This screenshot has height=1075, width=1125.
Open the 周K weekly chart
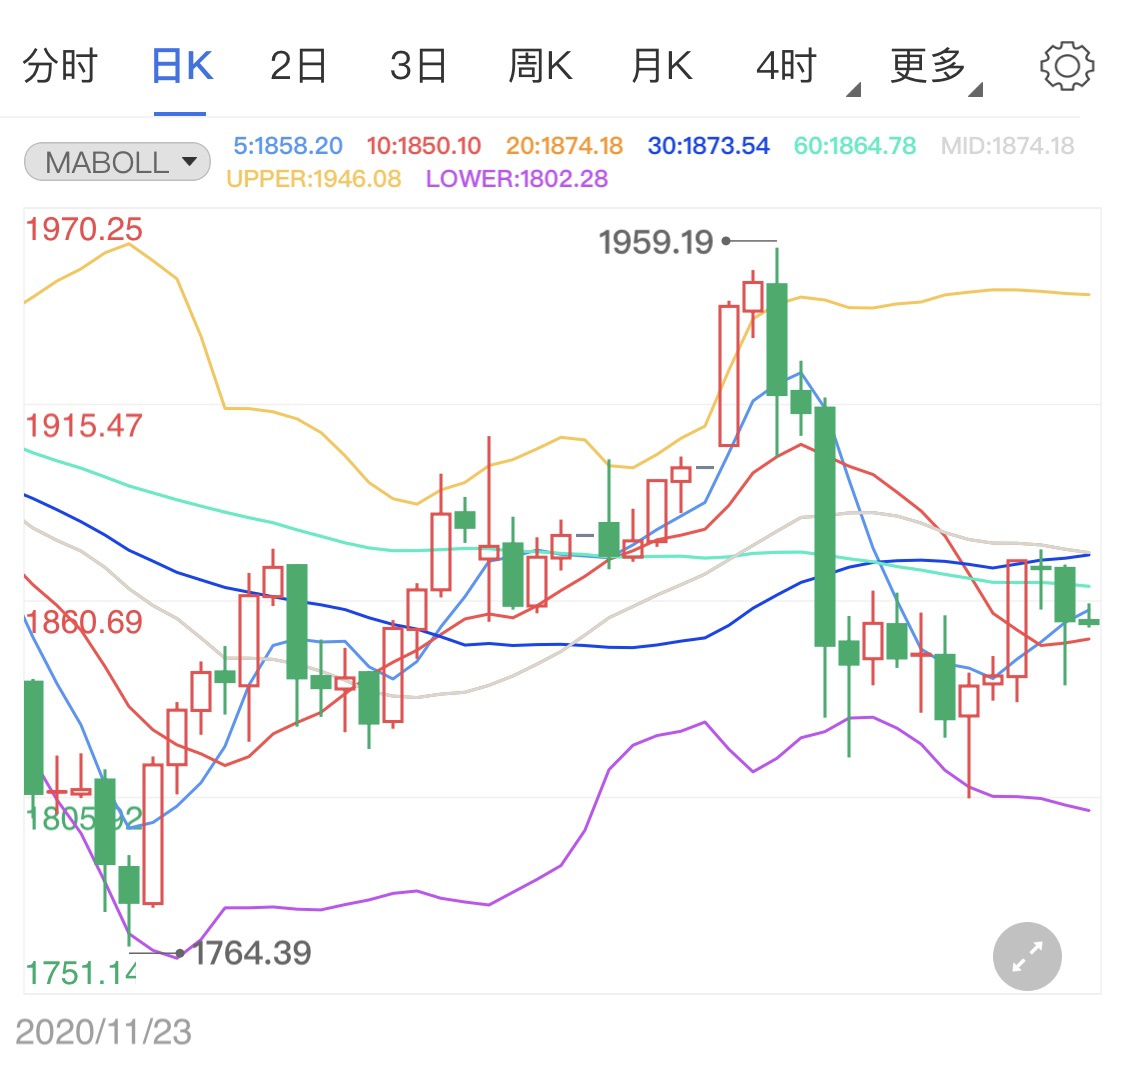click(540, 67)
